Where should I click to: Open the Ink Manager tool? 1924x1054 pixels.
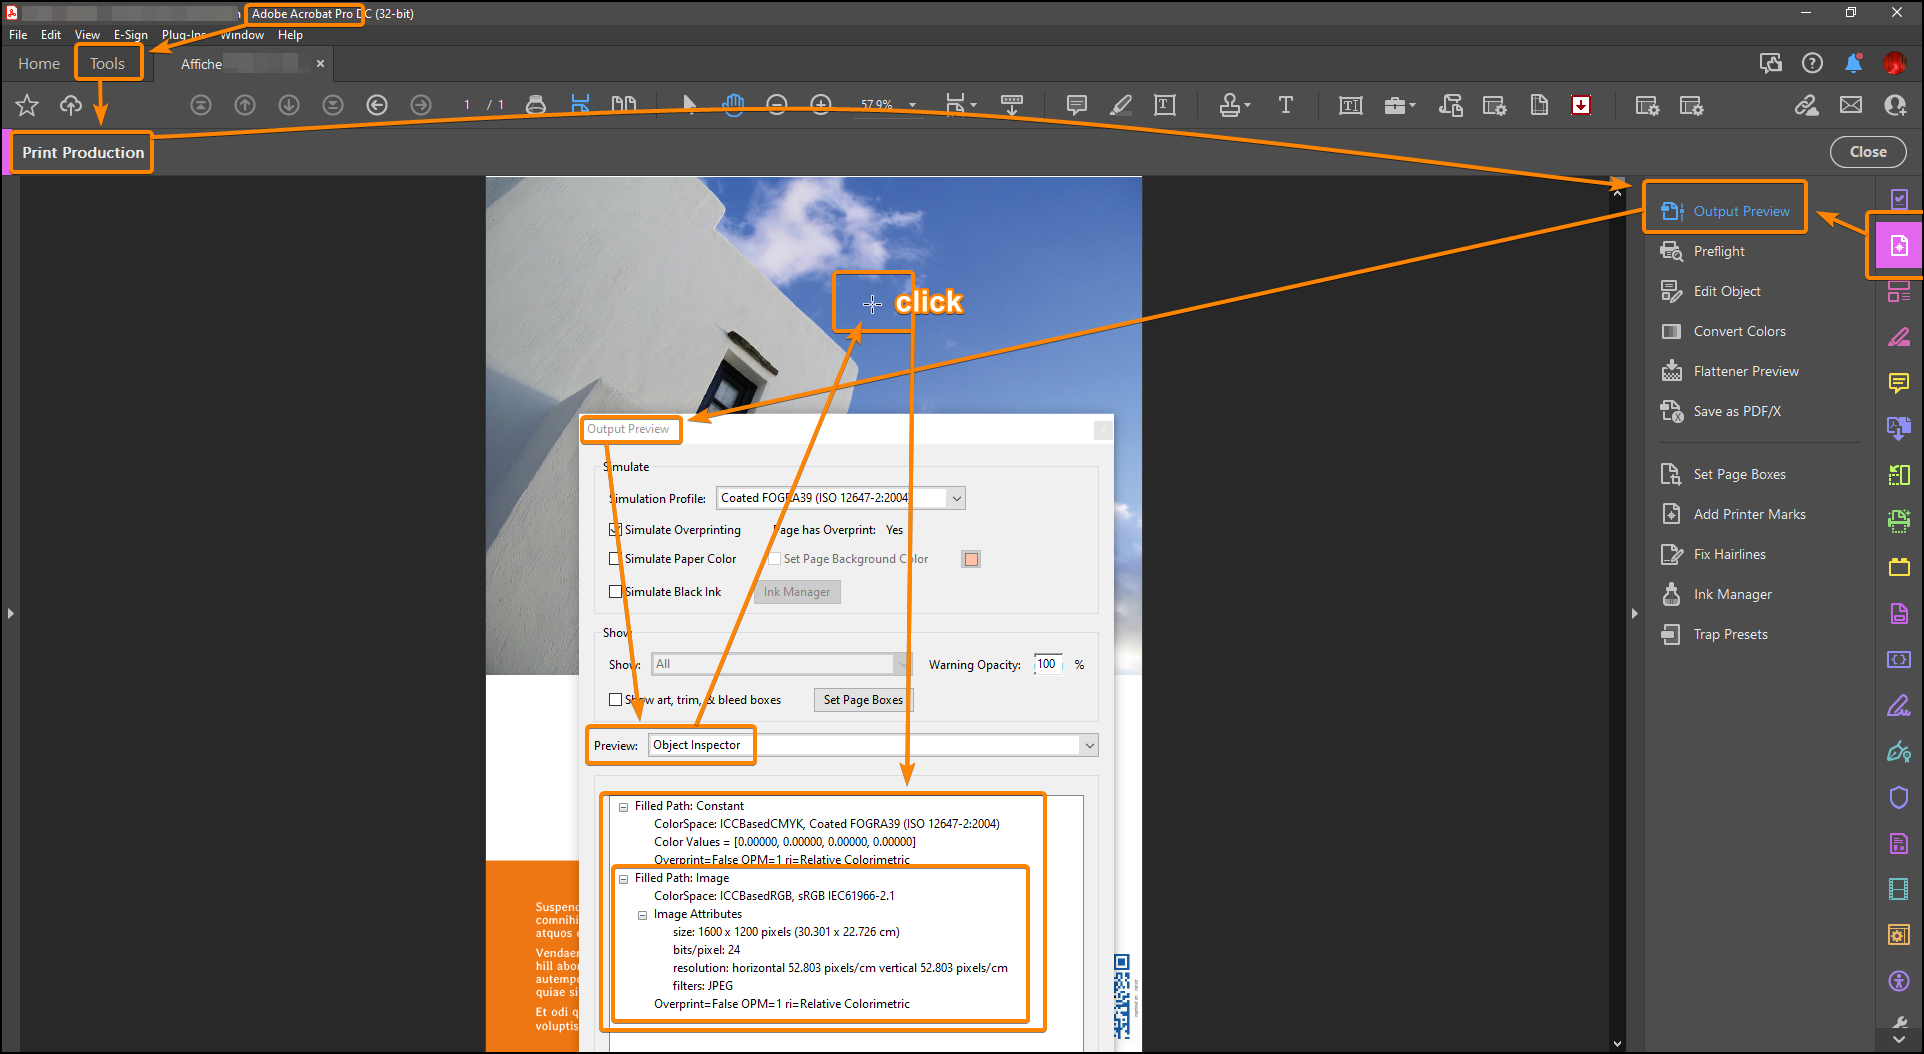point(1731,594)
